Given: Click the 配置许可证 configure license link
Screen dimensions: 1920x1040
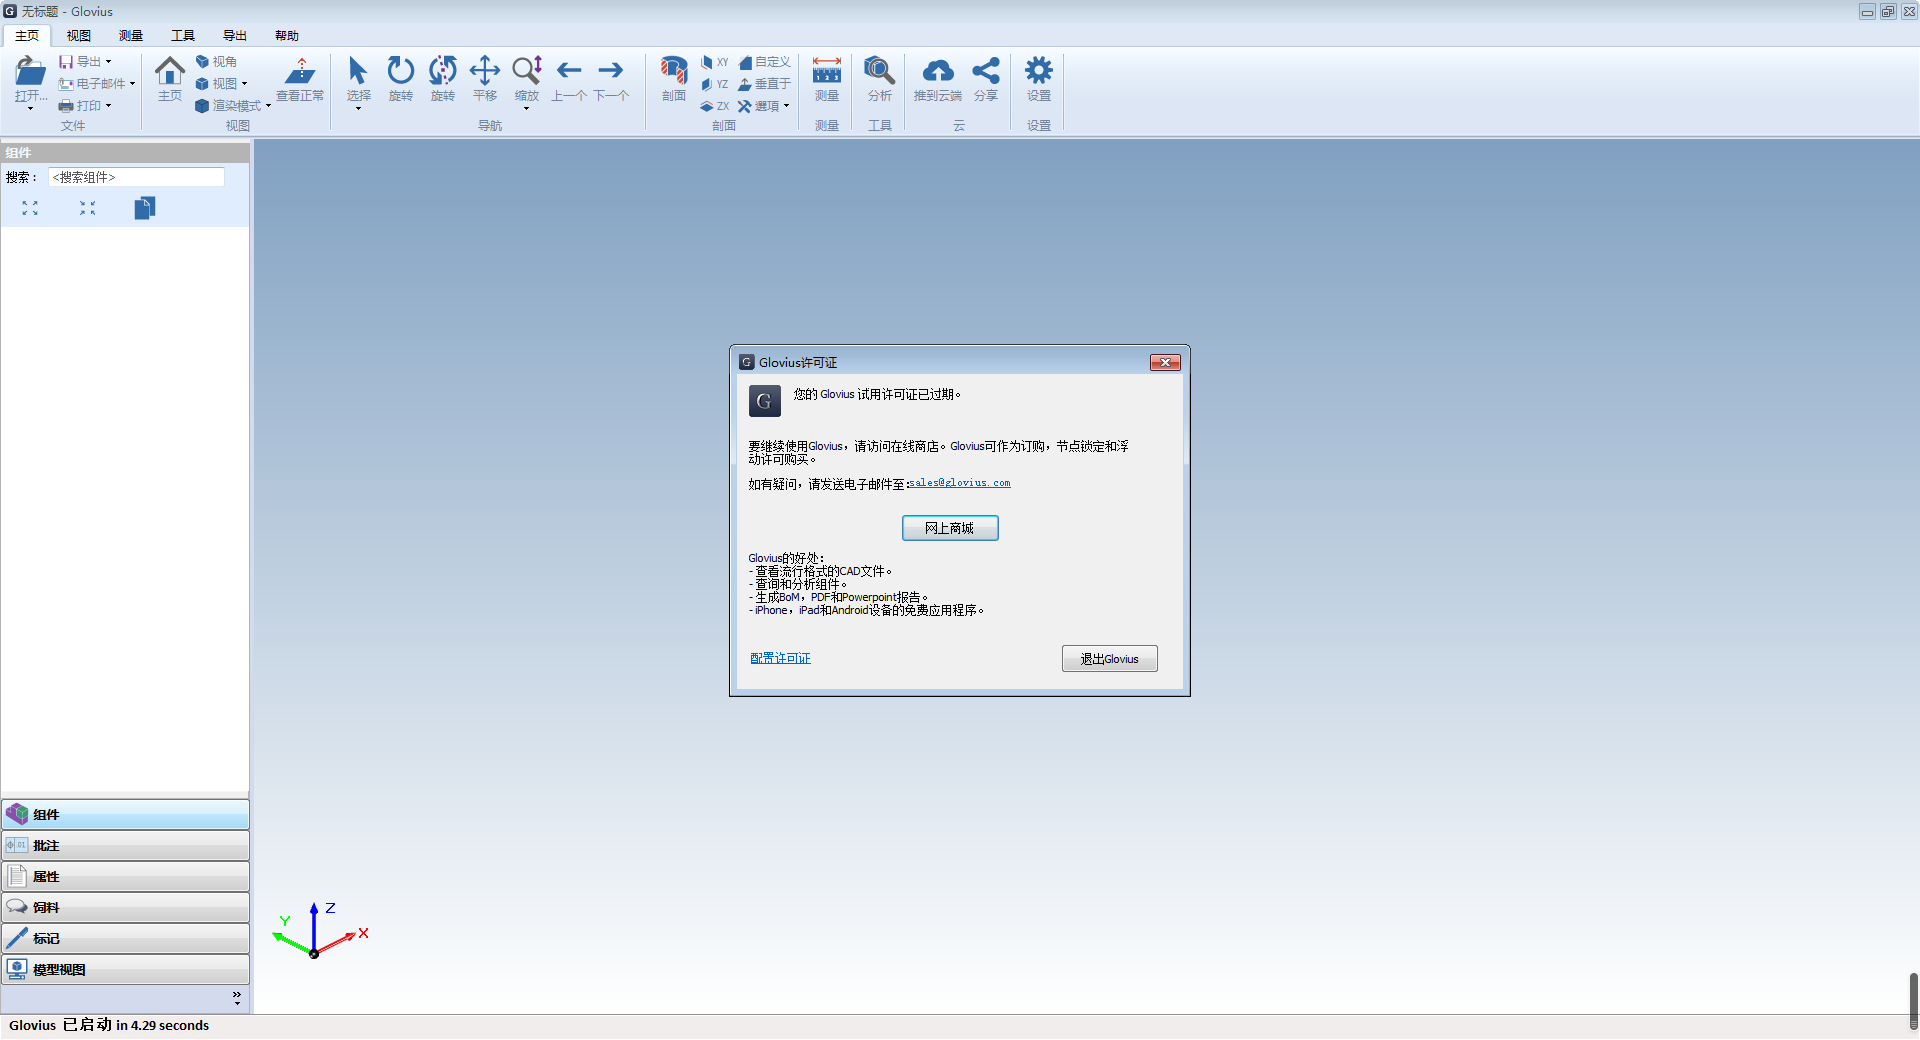Looking at the screenshot, I should [x=780, y=658].
